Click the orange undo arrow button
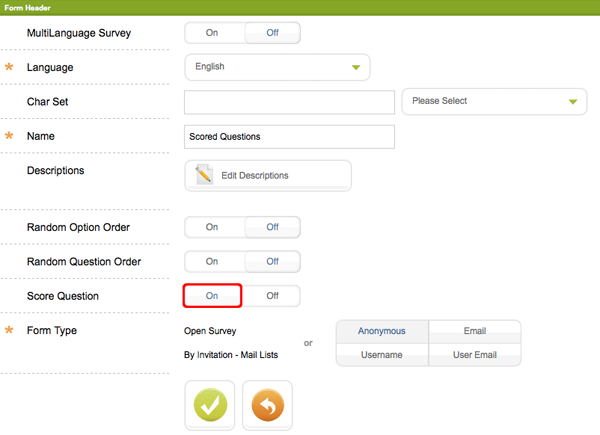600x435 pixels. pos(267,405)
